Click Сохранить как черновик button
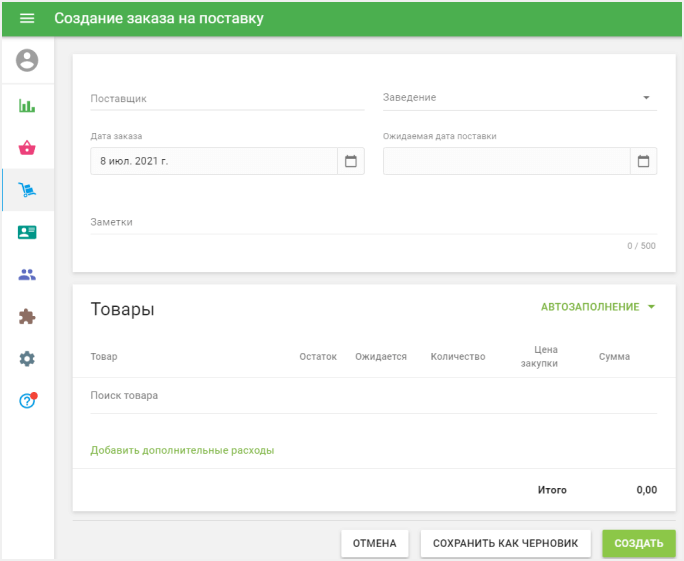 tap(505, 543)
